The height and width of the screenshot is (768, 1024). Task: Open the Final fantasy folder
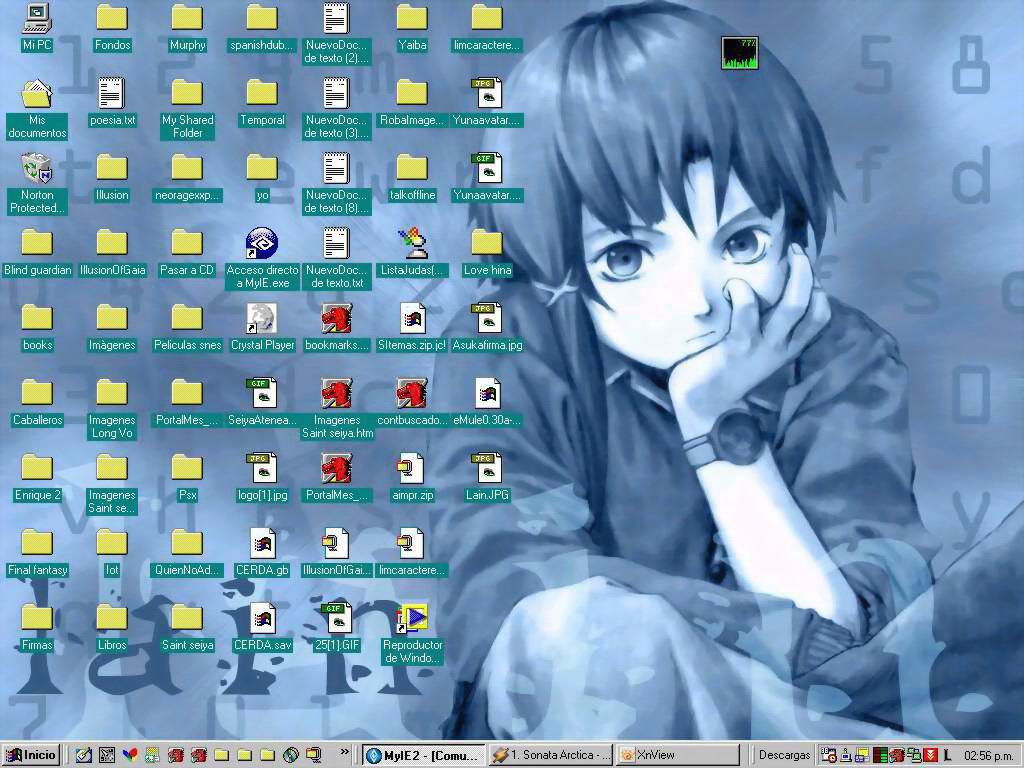37,544
